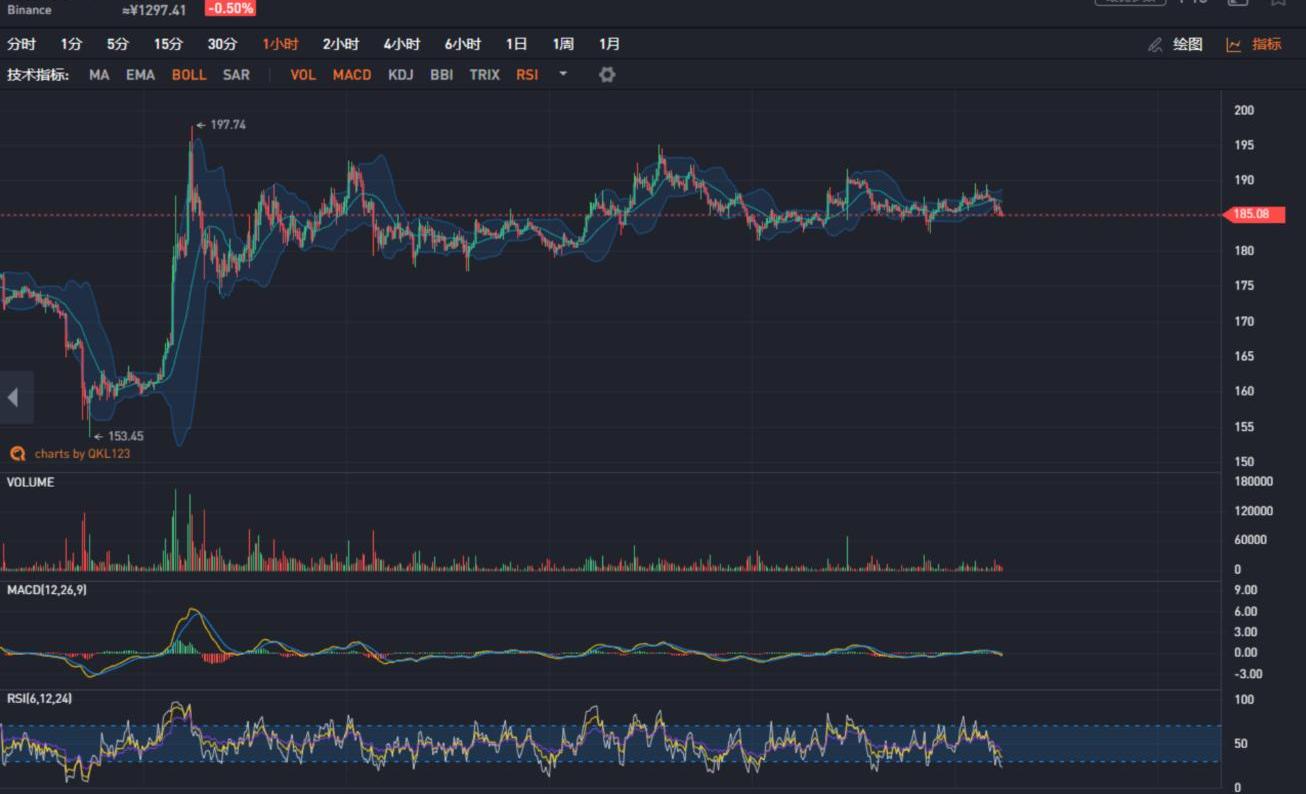Click the 185.08 current price marker
The image size is (1306, 794).
[x=1256, y=214]
